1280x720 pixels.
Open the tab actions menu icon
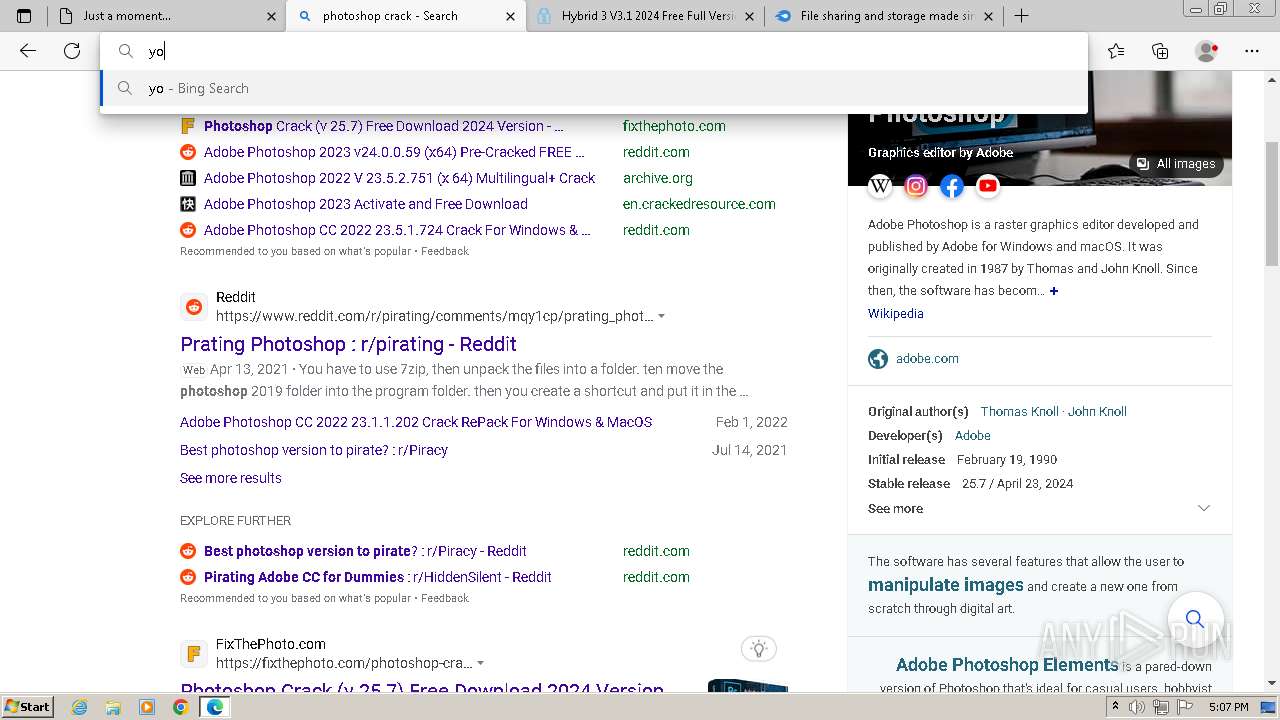point(24,16)
